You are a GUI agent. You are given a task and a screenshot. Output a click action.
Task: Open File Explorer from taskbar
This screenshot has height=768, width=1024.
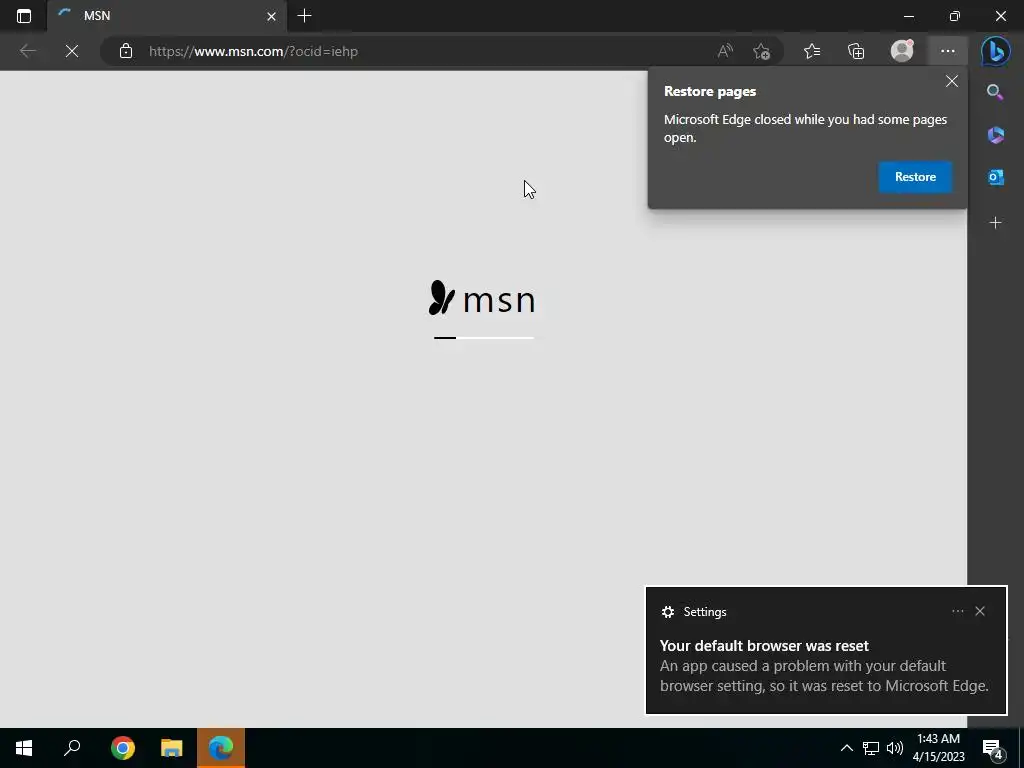[x=172, y=748]
